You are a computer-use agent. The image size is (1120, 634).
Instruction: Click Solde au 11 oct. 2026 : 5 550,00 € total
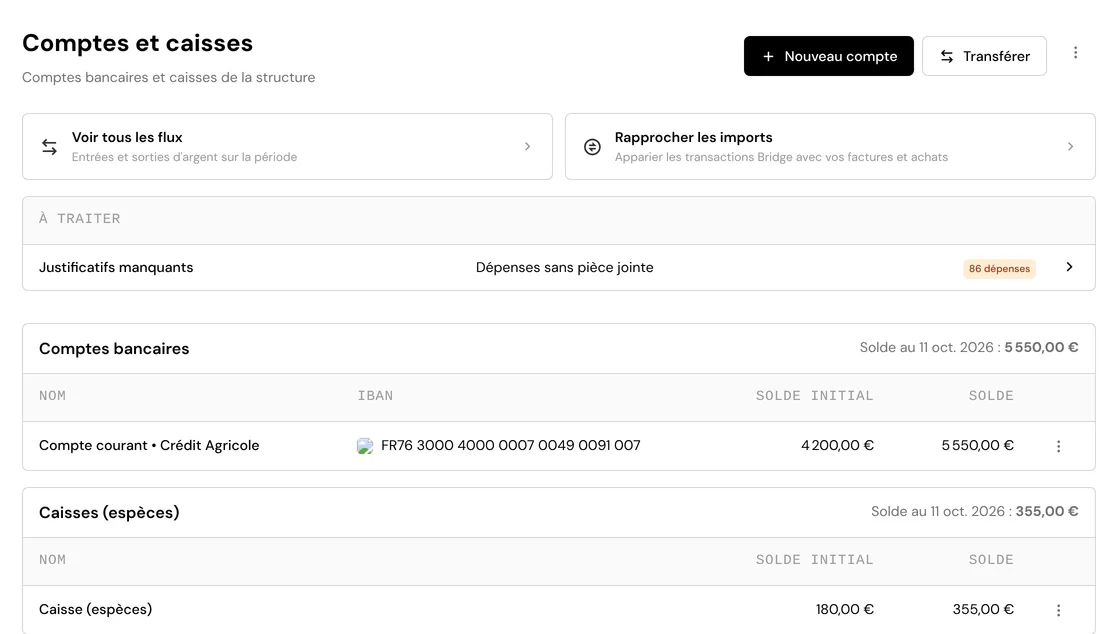coord(969,348)
